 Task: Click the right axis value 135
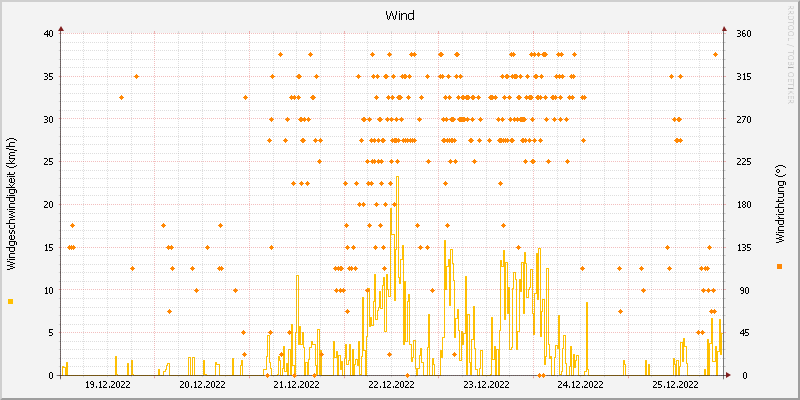[x=744, y=247]
